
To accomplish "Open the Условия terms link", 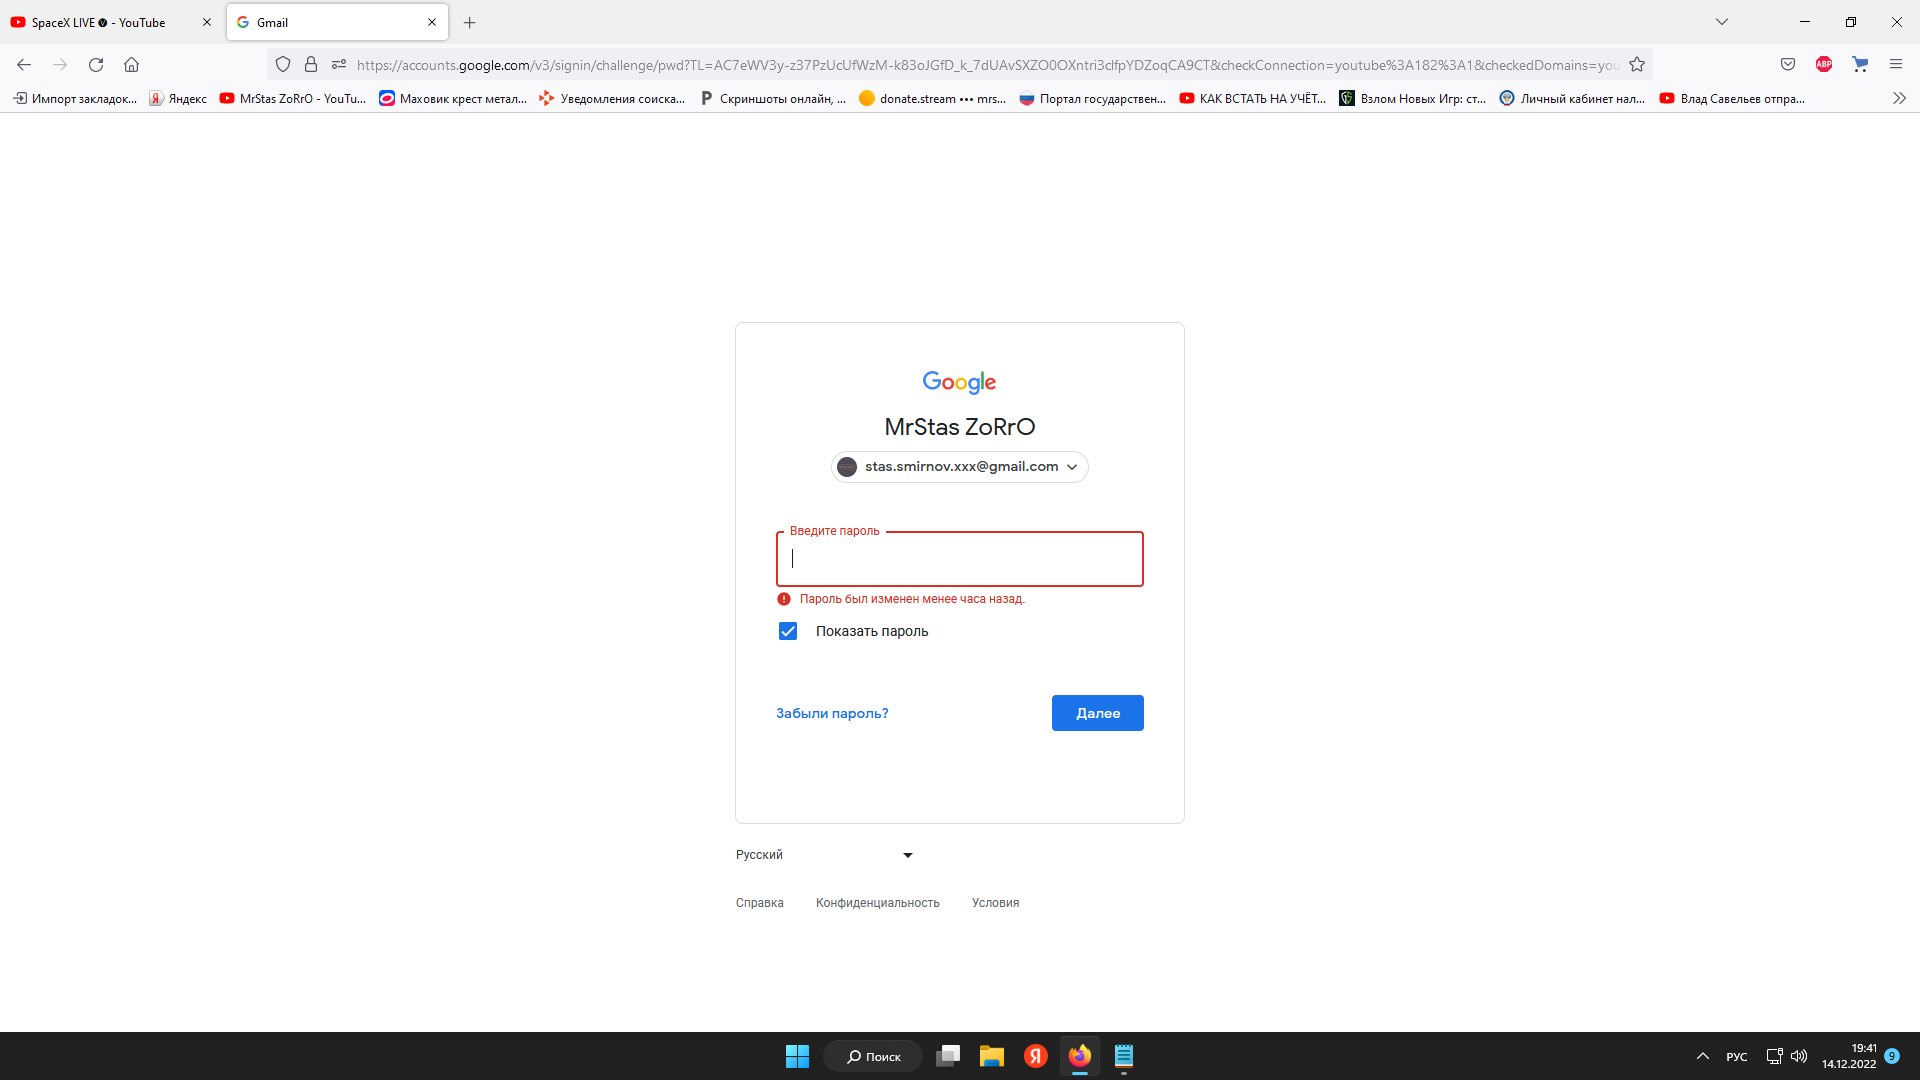I will pos(995,903).
